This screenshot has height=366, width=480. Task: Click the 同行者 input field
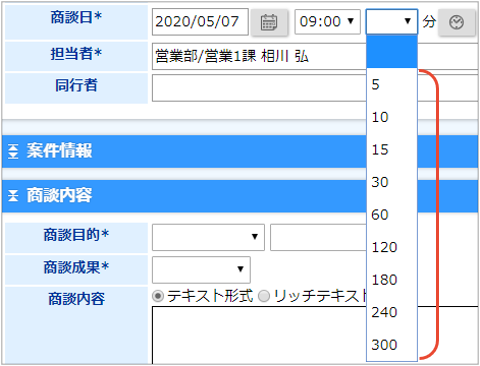pos(259,88)
